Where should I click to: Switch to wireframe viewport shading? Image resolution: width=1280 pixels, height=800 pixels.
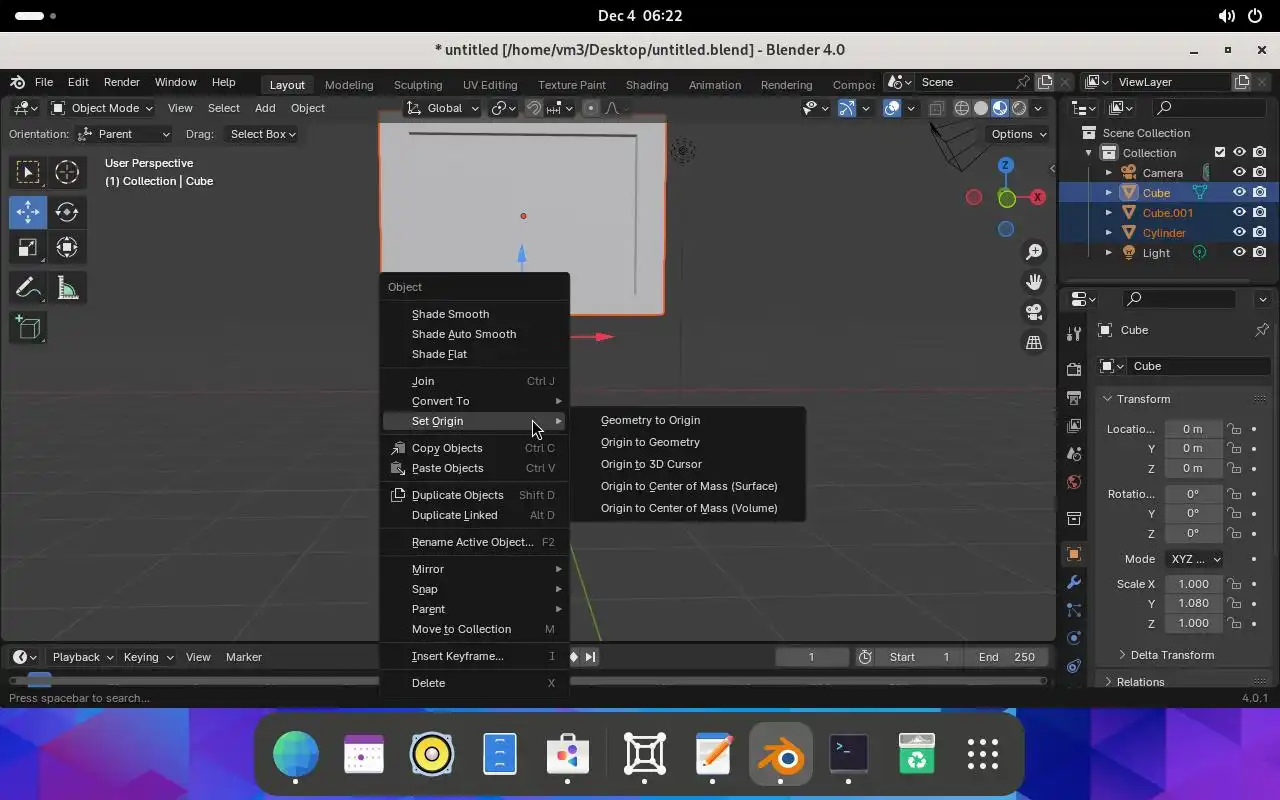pyautogui.click(x=962, y=108)
